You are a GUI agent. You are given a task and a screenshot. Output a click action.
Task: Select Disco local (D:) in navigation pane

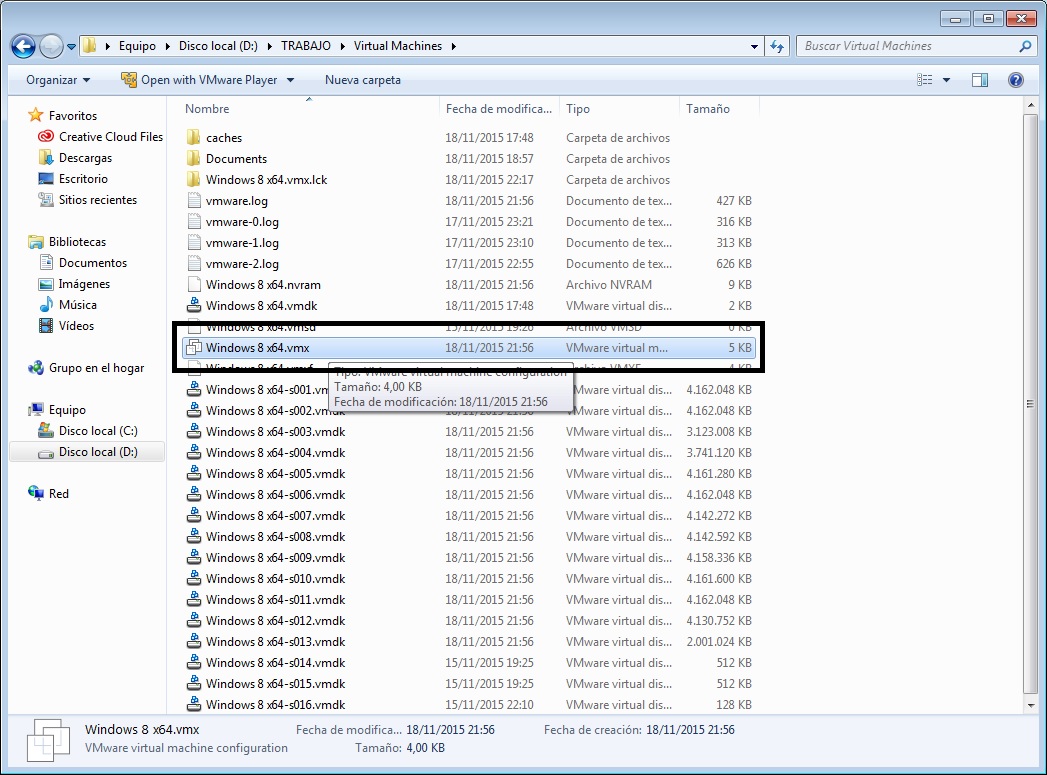[88, 452]
